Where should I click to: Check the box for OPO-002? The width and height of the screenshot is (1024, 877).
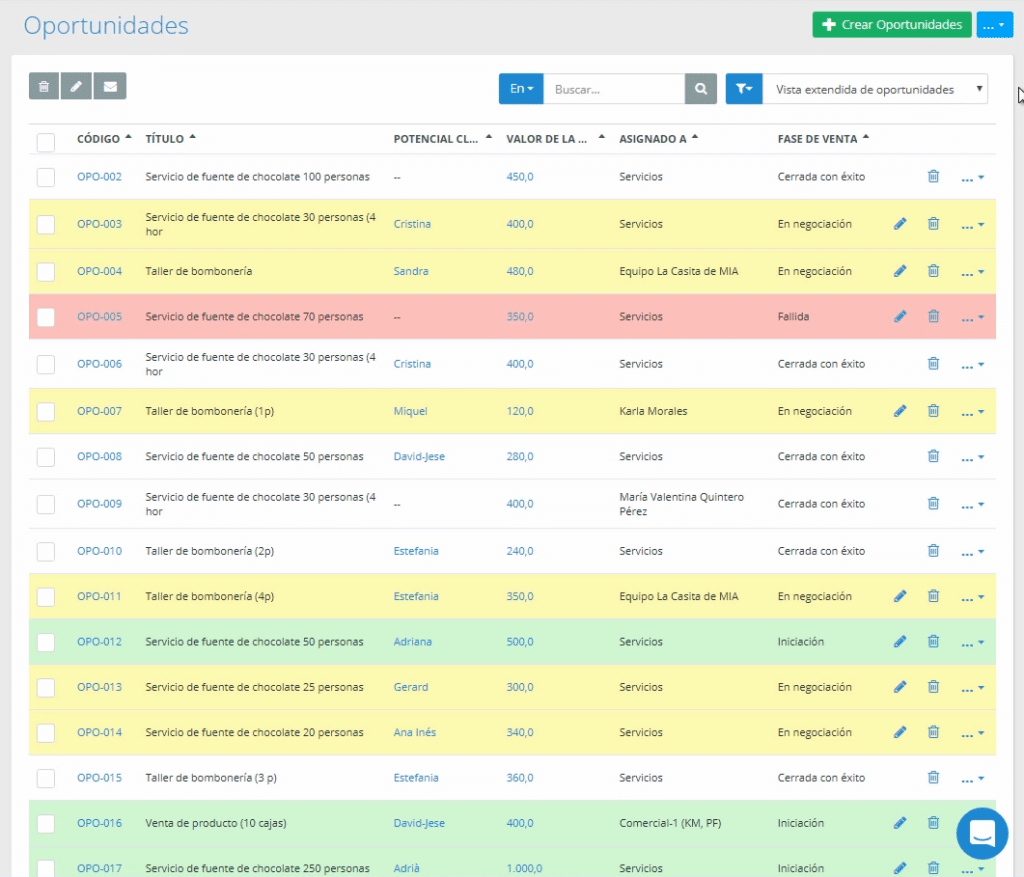[x=46, y=177]
